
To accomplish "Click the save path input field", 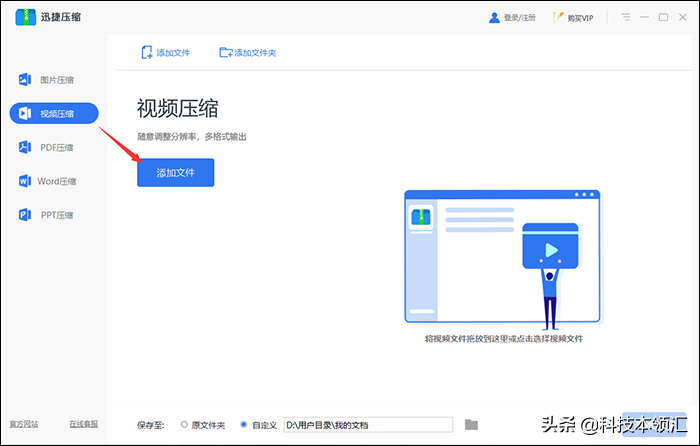I will pyautogui.click(x=368, y=425).
